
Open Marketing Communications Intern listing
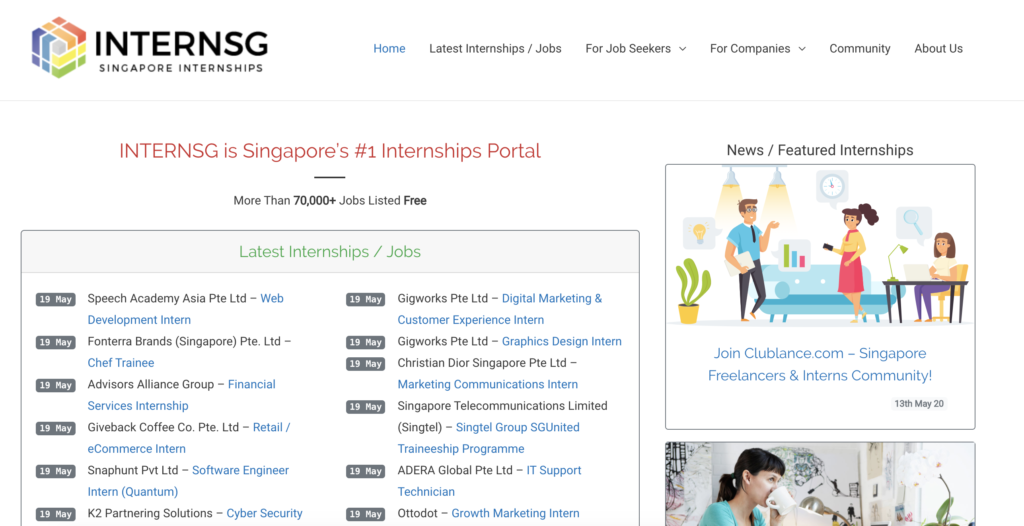[x=488, y=384]
